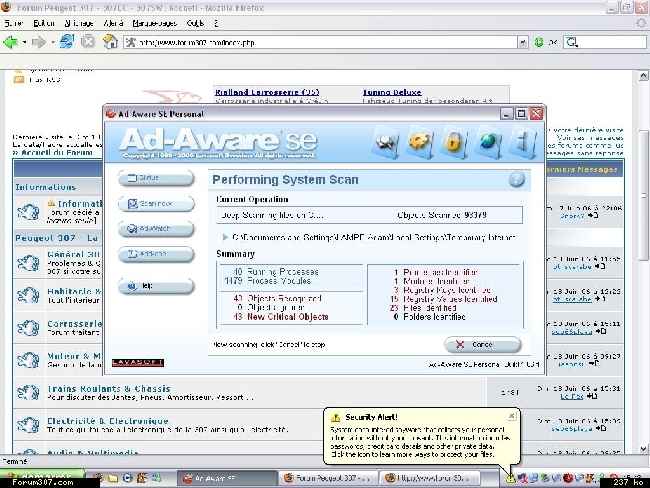Open Ad-Aware settings via the gear icon
The width and height of the screenshot is (650, 488).
(x=420, y=142)
